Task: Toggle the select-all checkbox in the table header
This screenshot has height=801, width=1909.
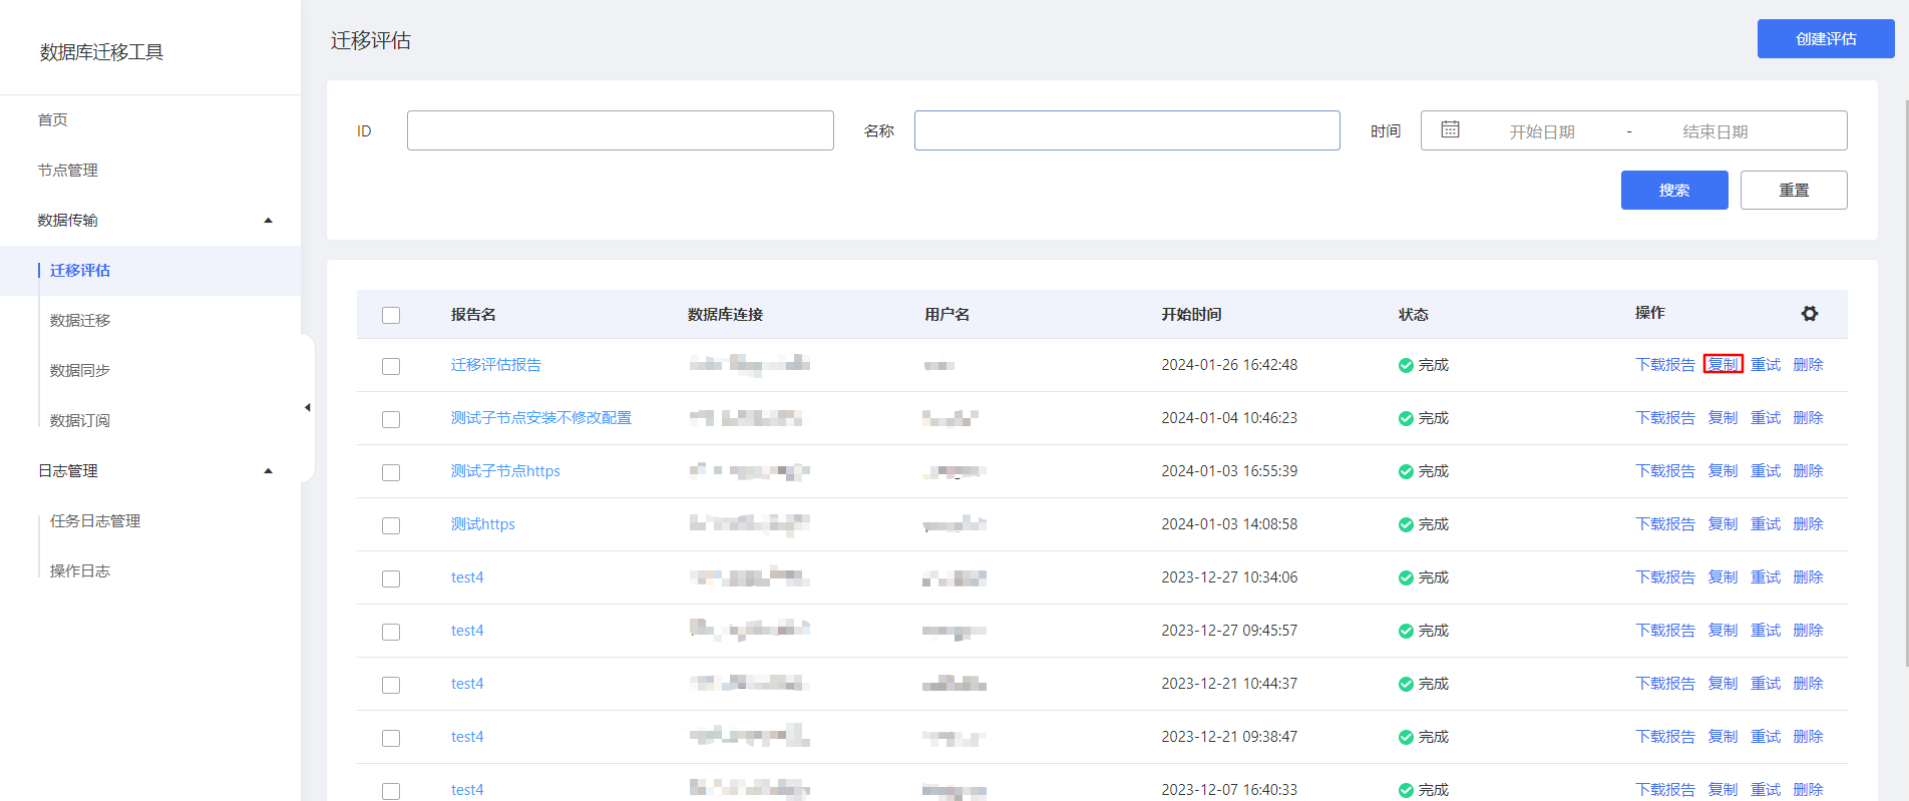Action: 391,315
